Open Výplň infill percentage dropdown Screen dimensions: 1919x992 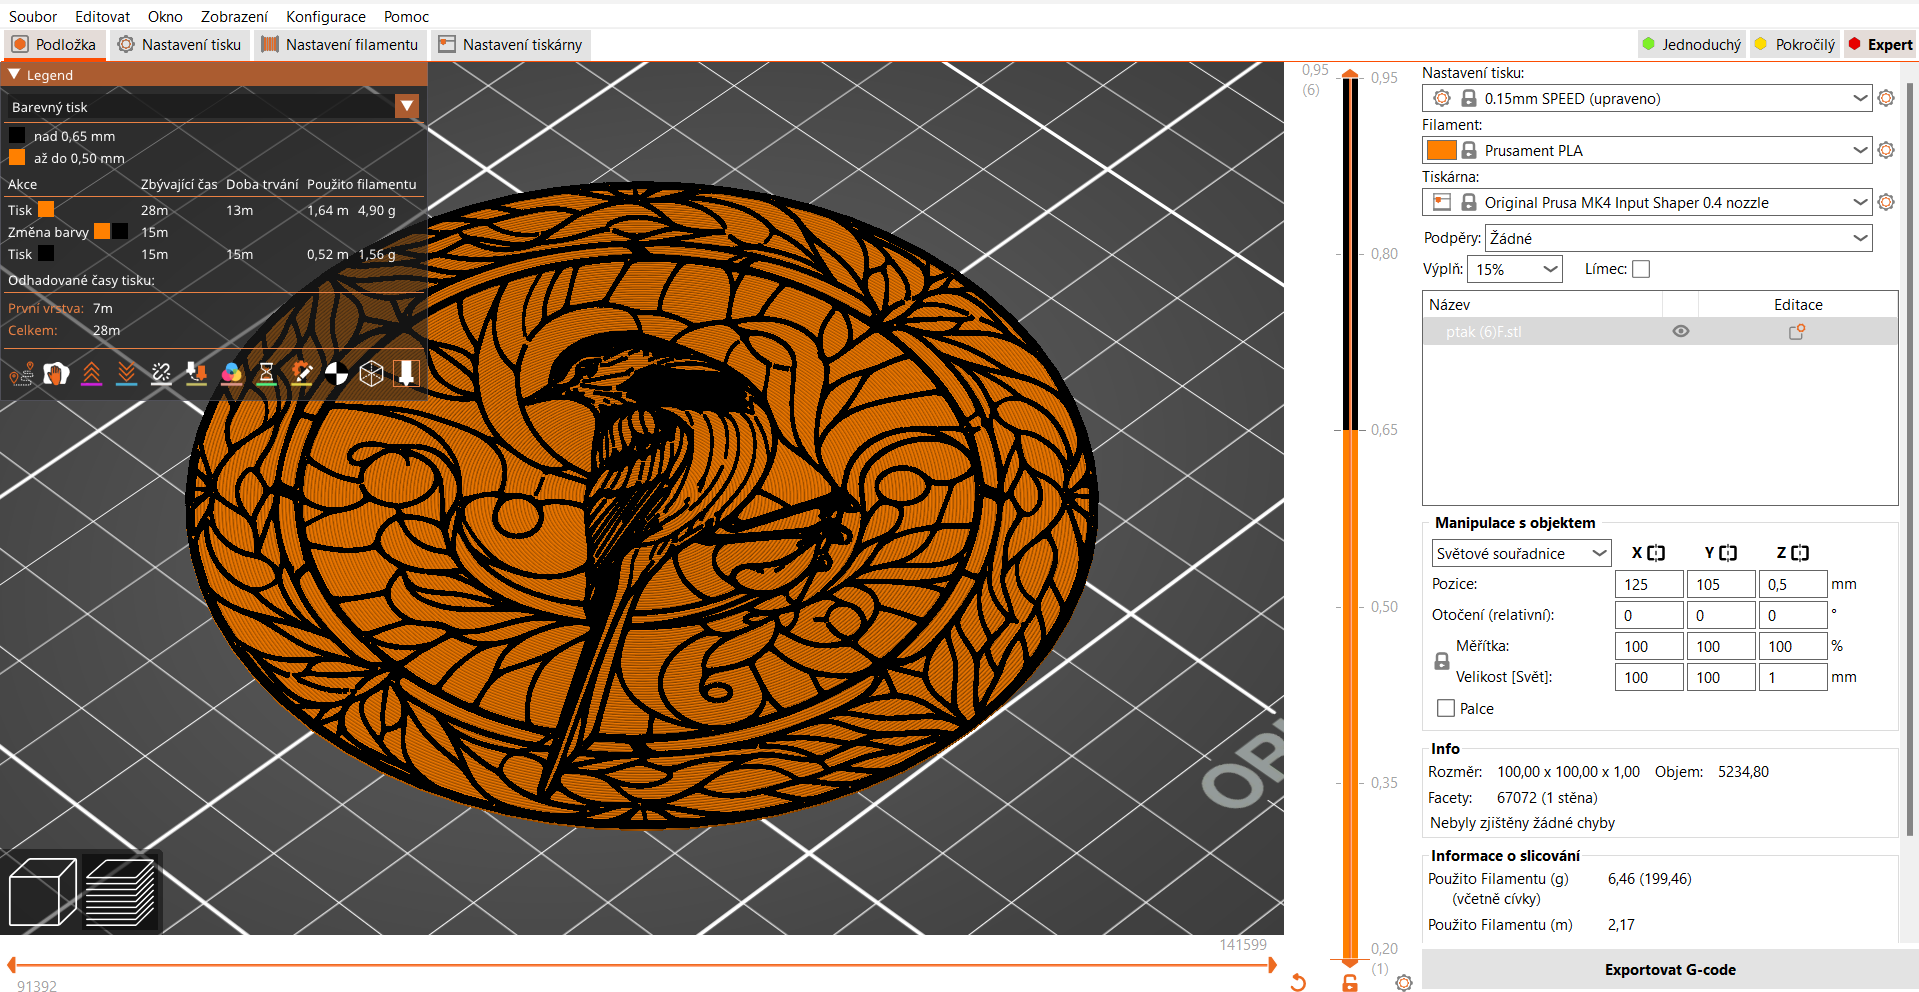[x=1515, y=269]
